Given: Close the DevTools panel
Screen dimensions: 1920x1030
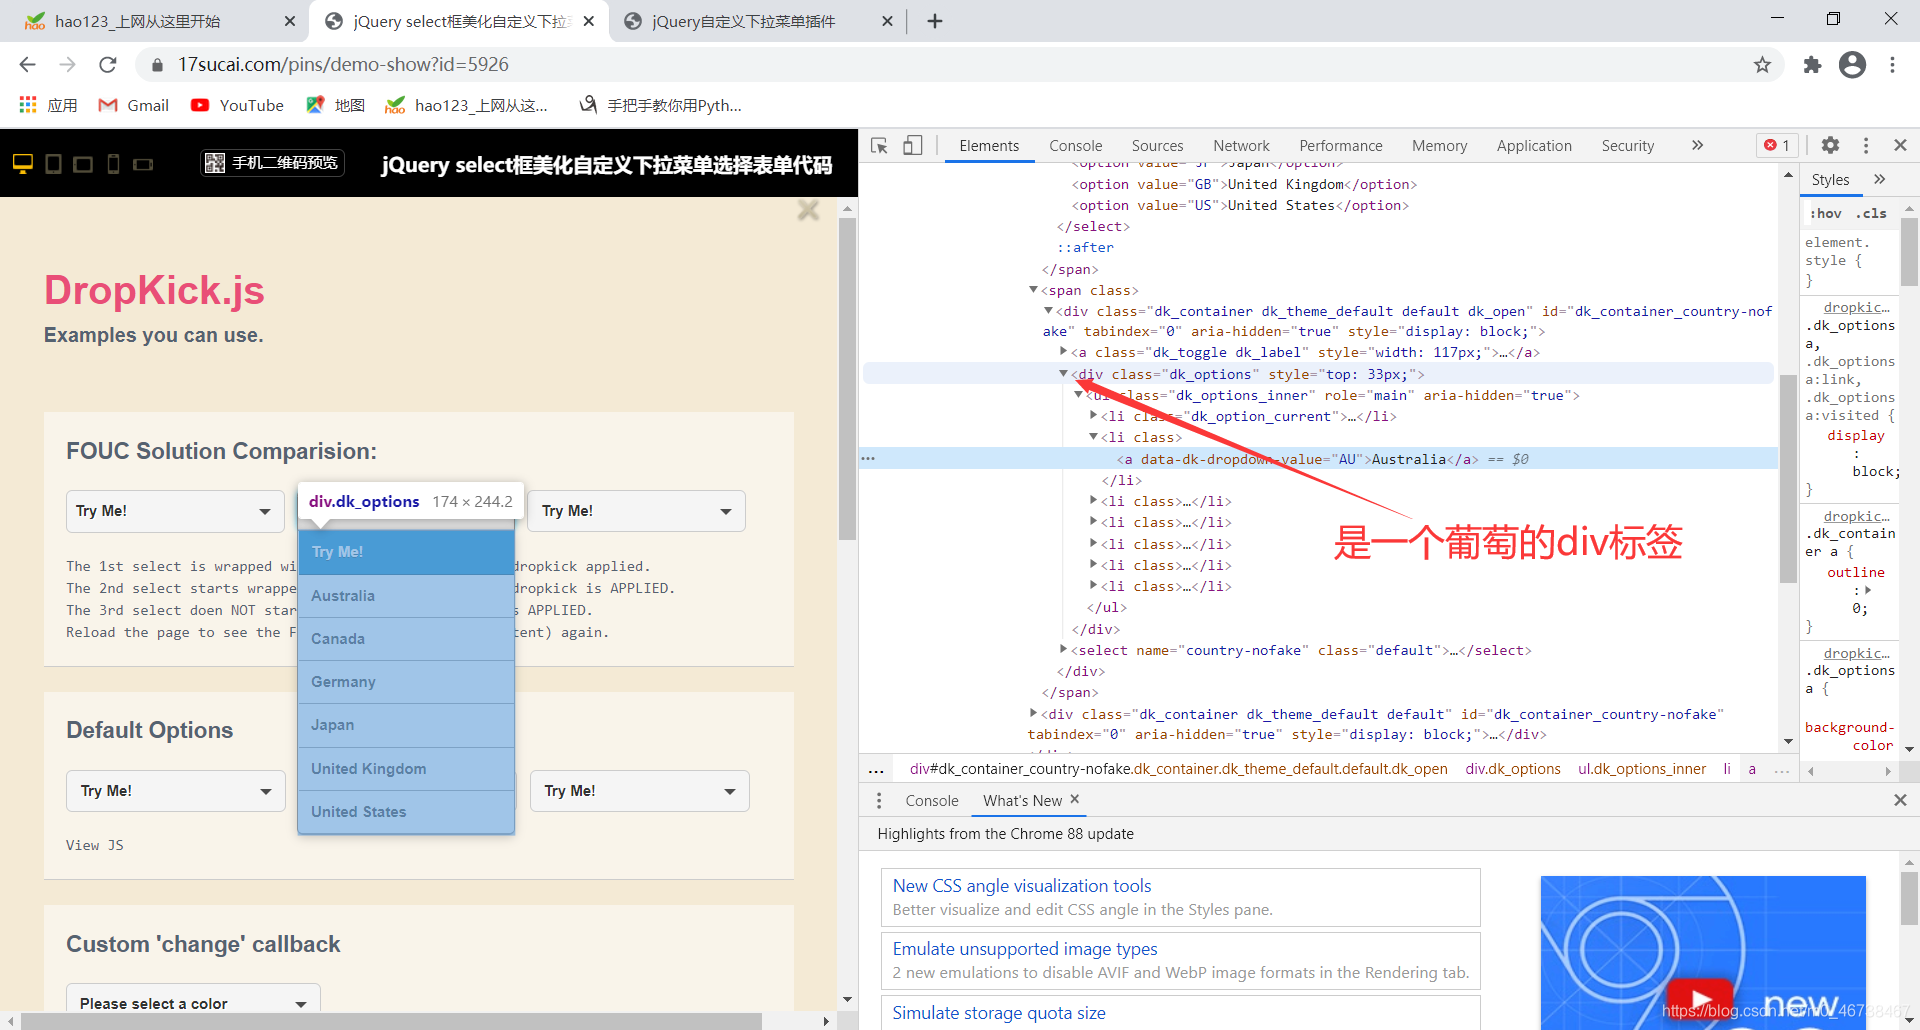Looking at the screenshot, I should click(1900, 145).
